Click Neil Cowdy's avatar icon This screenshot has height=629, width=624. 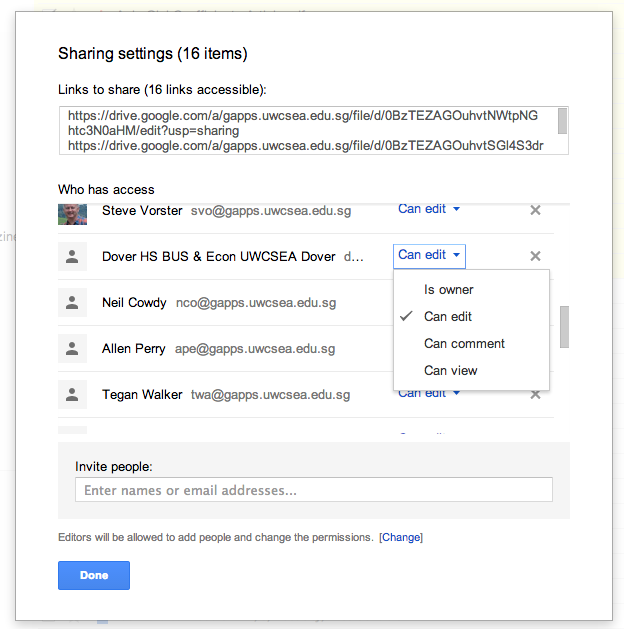71,303
